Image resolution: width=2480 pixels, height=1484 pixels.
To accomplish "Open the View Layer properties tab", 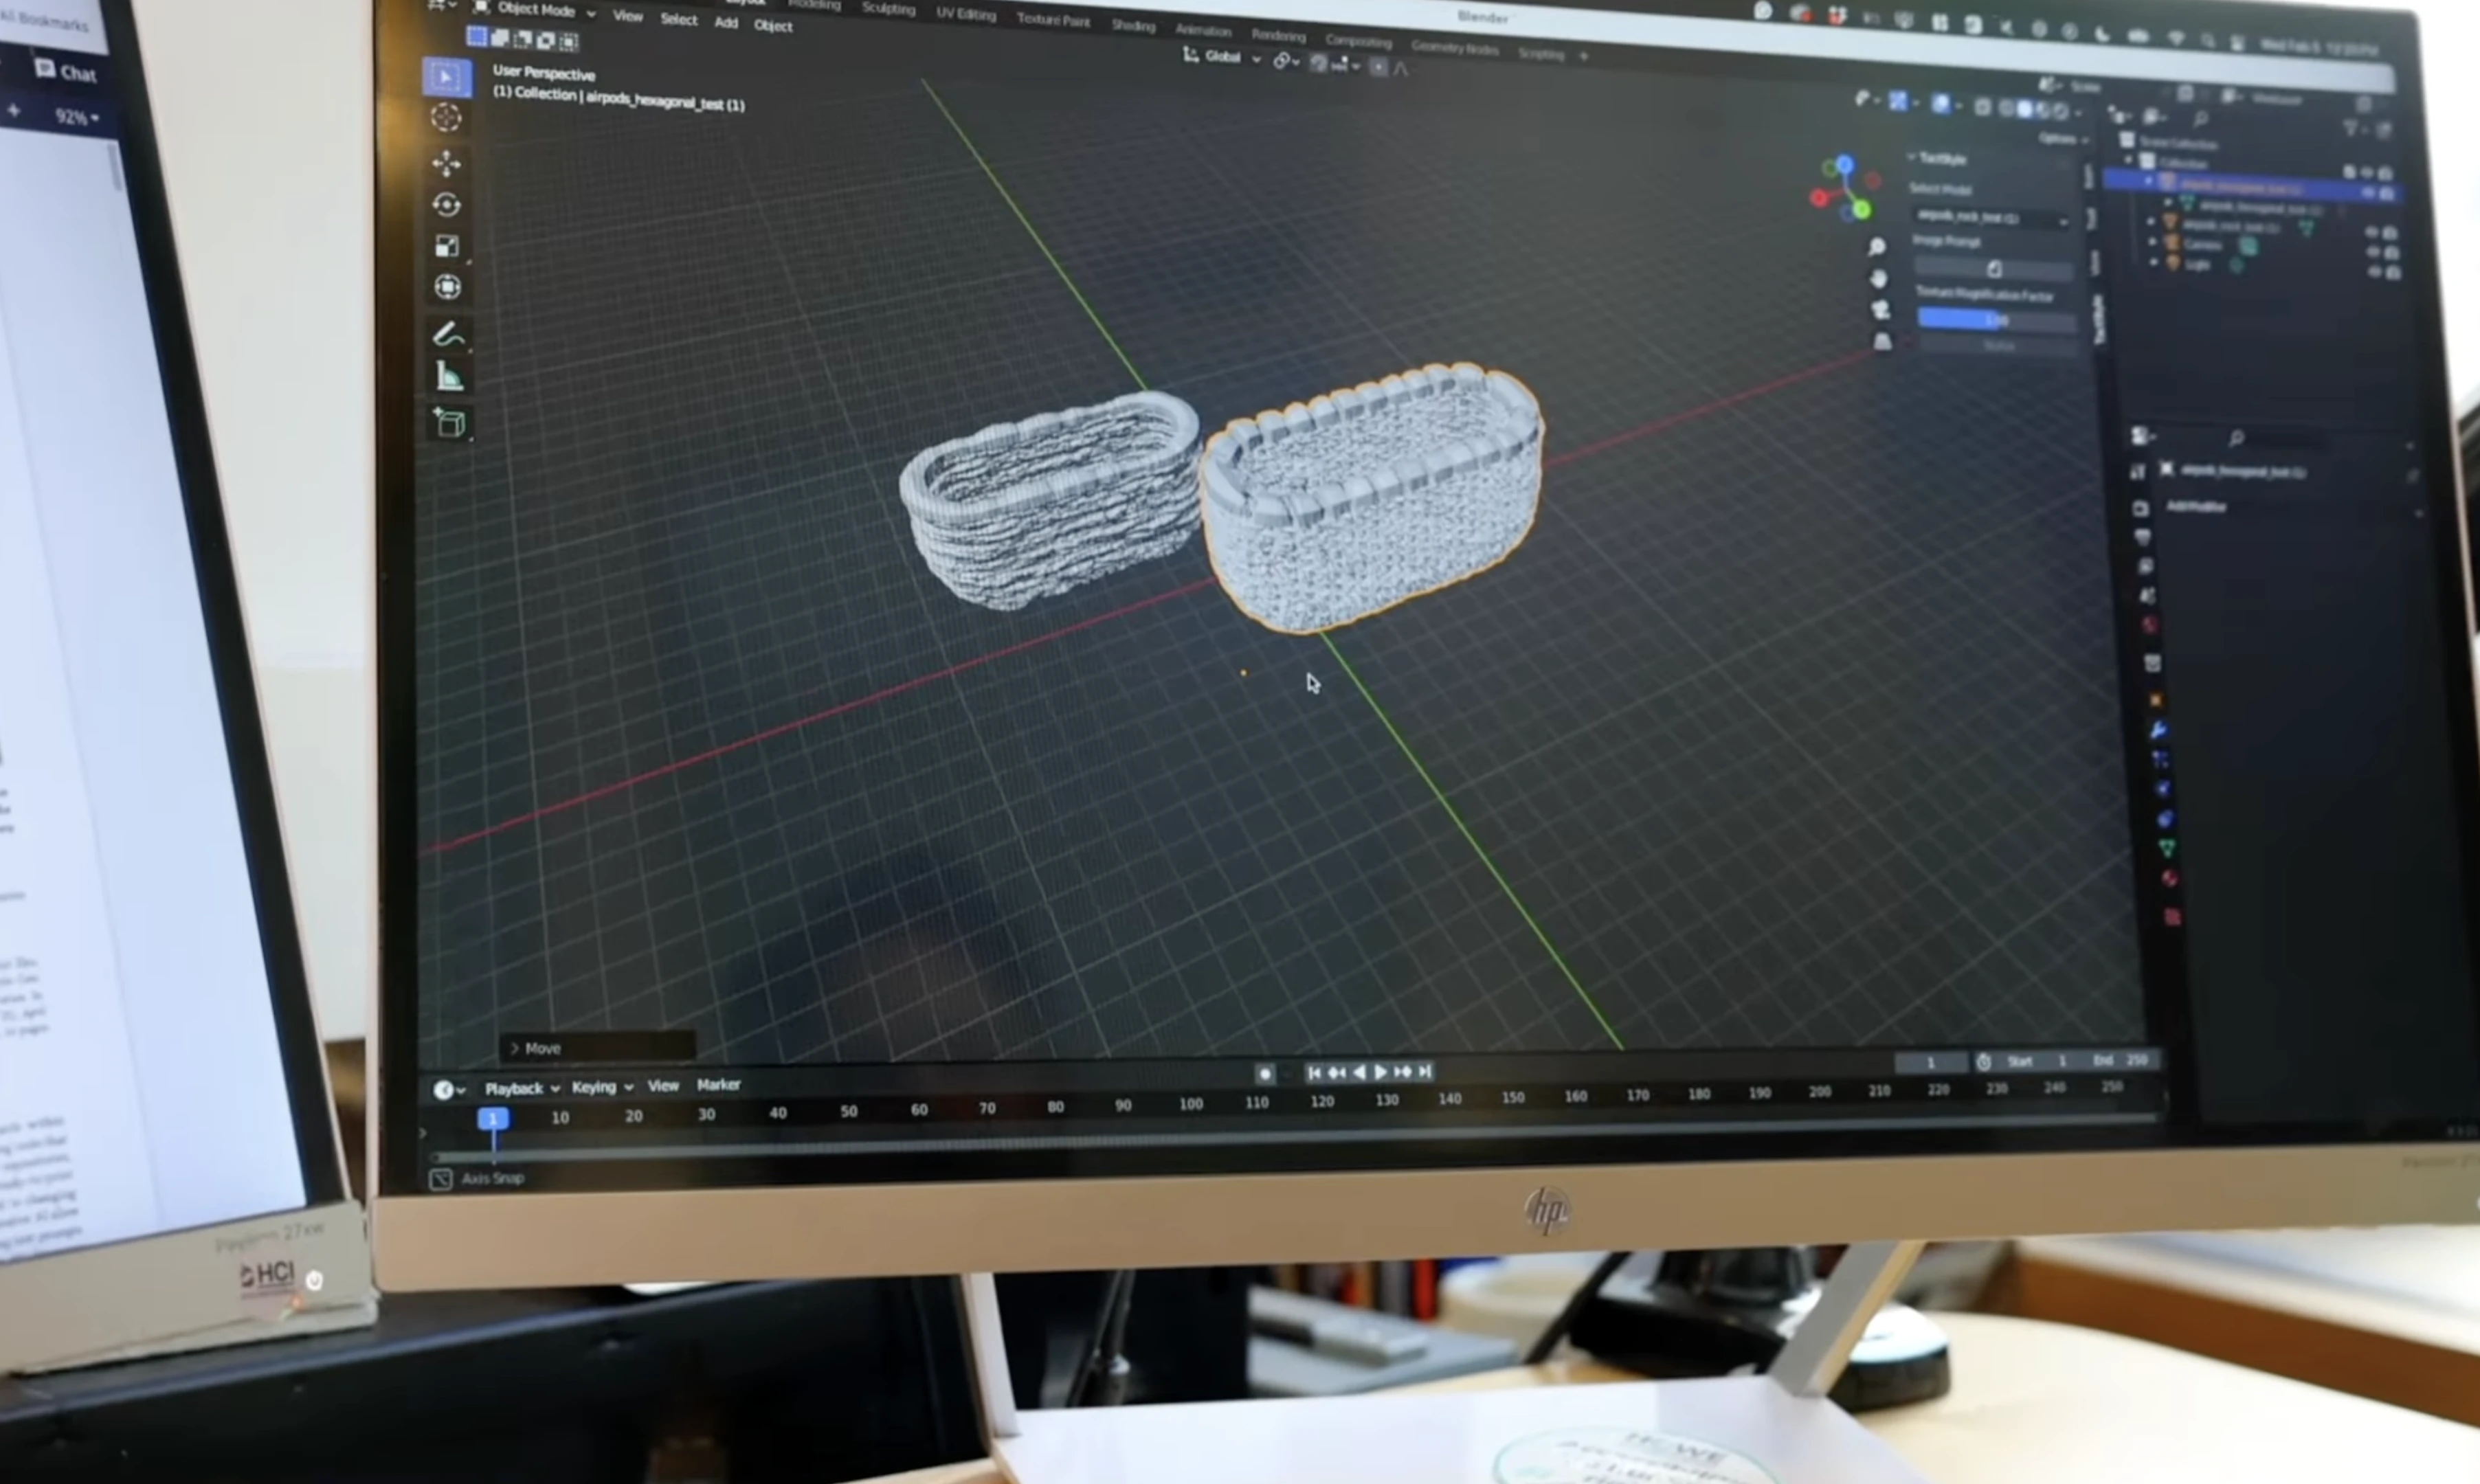I will [2146, 566].
